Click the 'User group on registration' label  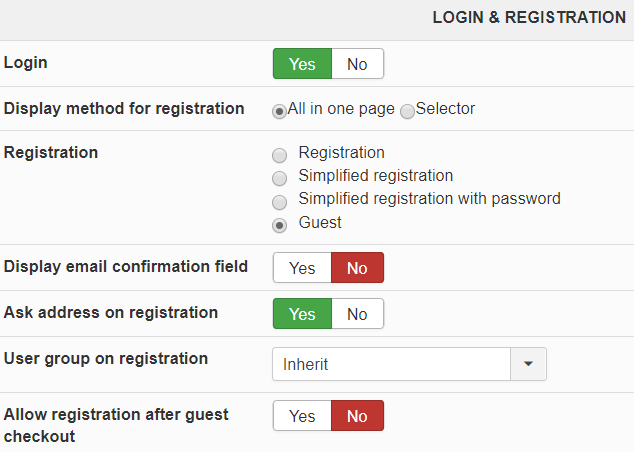click(106, 358)
